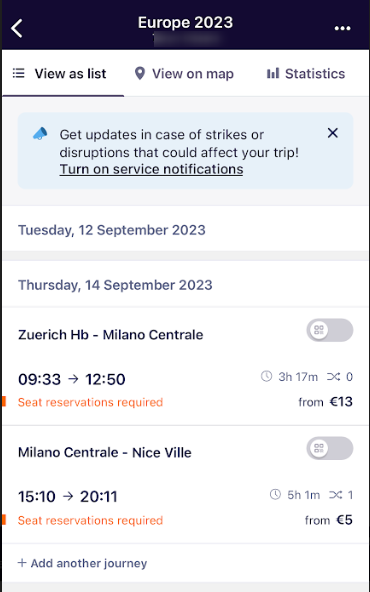Click the megaphone notification icon
Screen dimensions: 370x592
(40, 134)
